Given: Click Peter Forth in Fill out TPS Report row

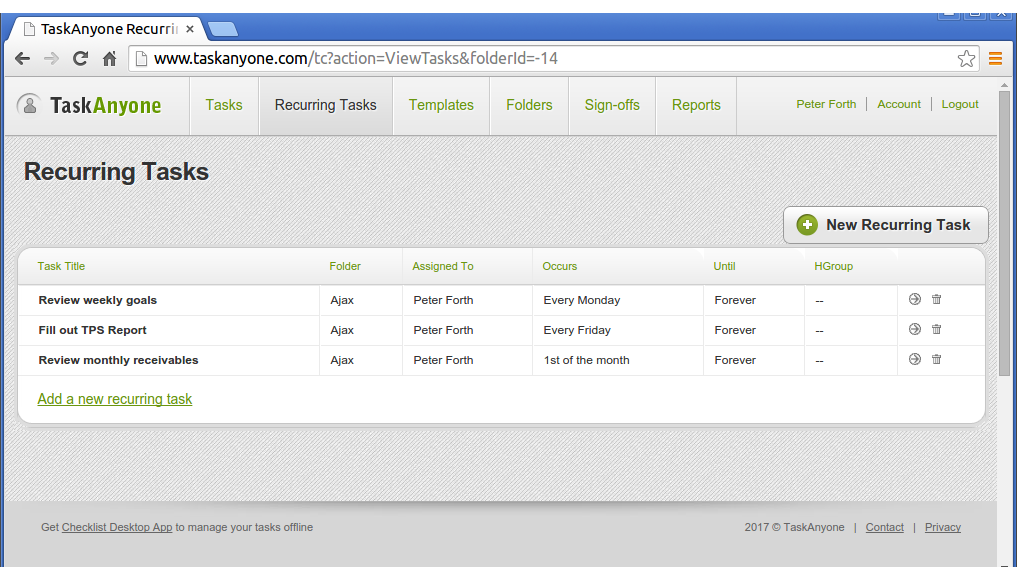Looking at the screenshot, I should point(443,330).
